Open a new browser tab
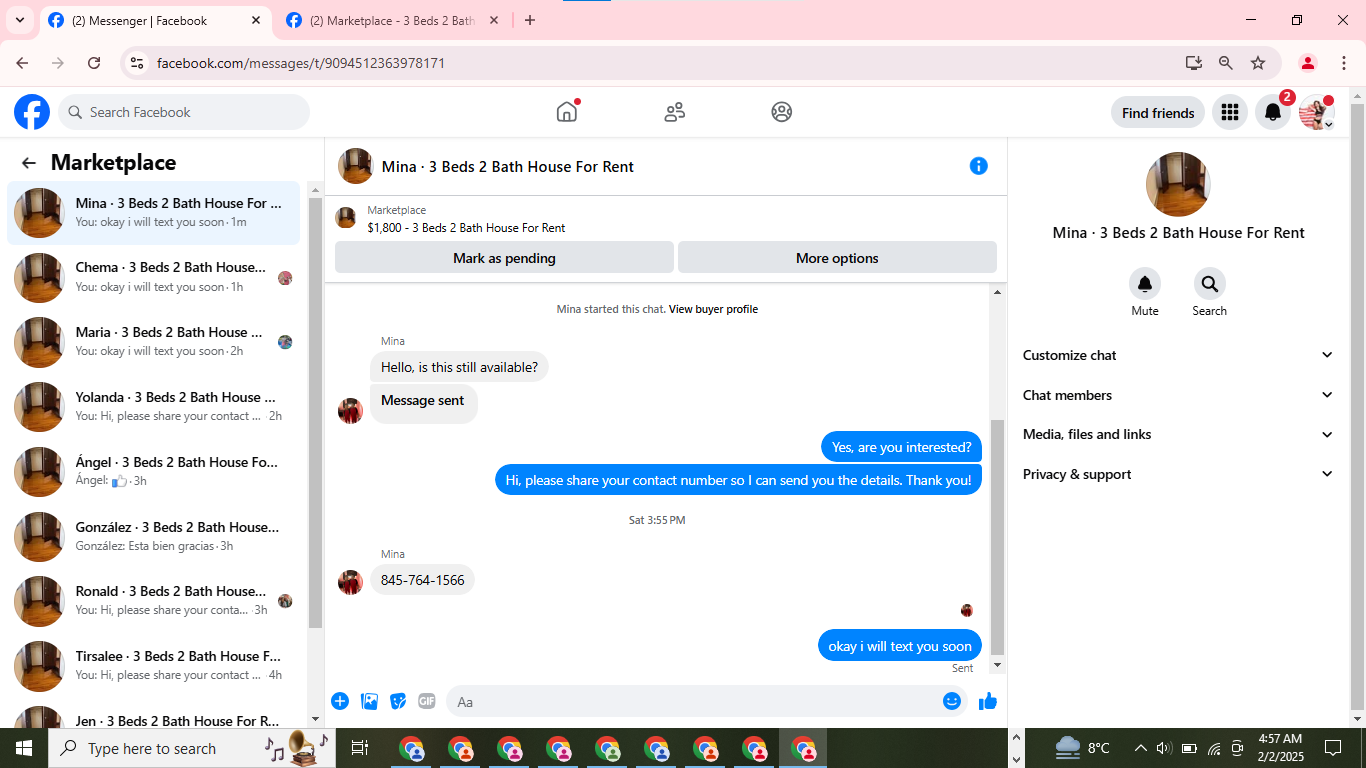Screen dimensions: 1366x768 tap(530, 20)
